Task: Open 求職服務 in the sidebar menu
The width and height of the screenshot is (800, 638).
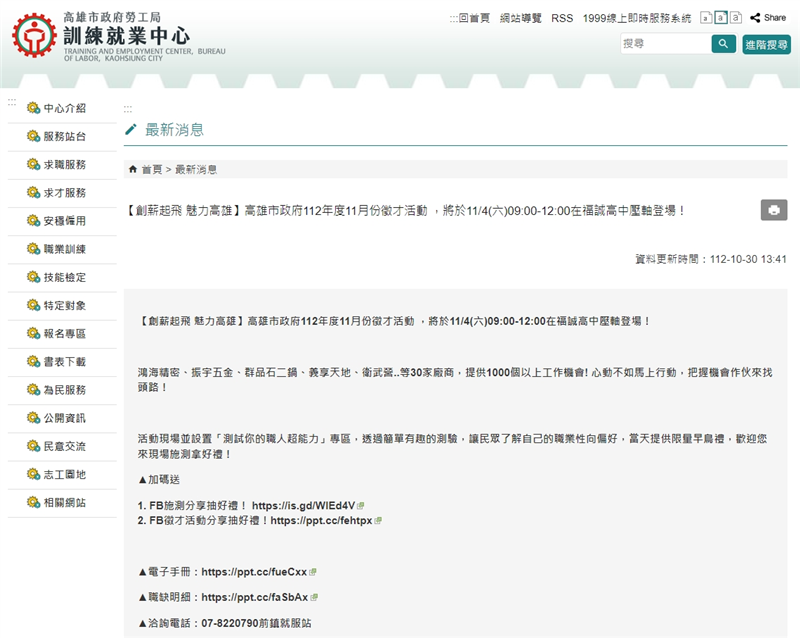Action: tap(65, 164)
